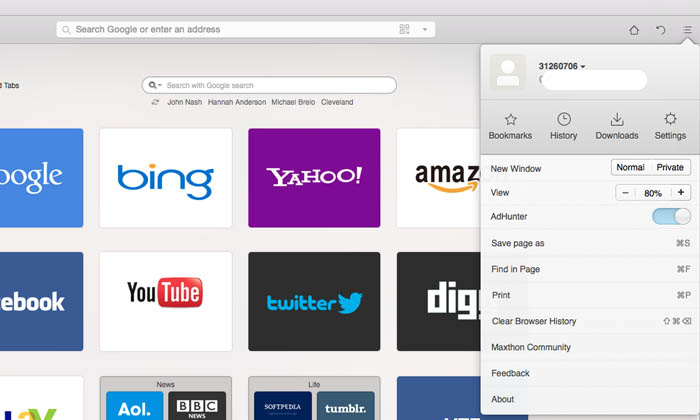Open the Digg quick access tile
This screenshot has width=700, height=420.
439,301
